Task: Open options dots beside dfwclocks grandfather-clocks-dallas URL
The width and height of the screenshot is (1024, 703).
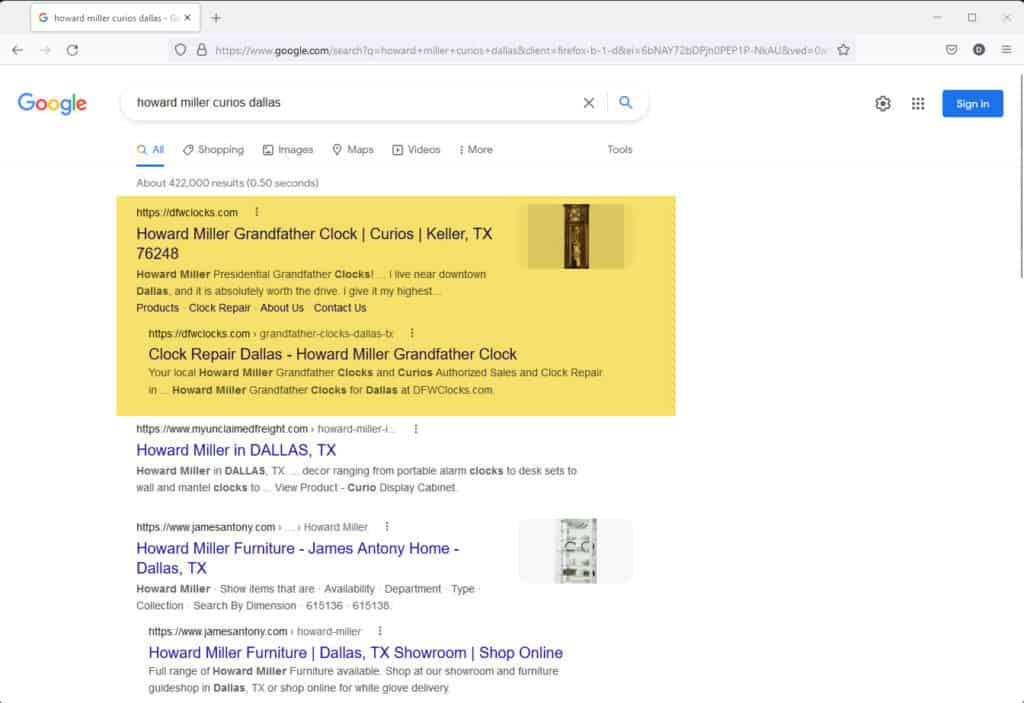Action: [x=412, y=333]
